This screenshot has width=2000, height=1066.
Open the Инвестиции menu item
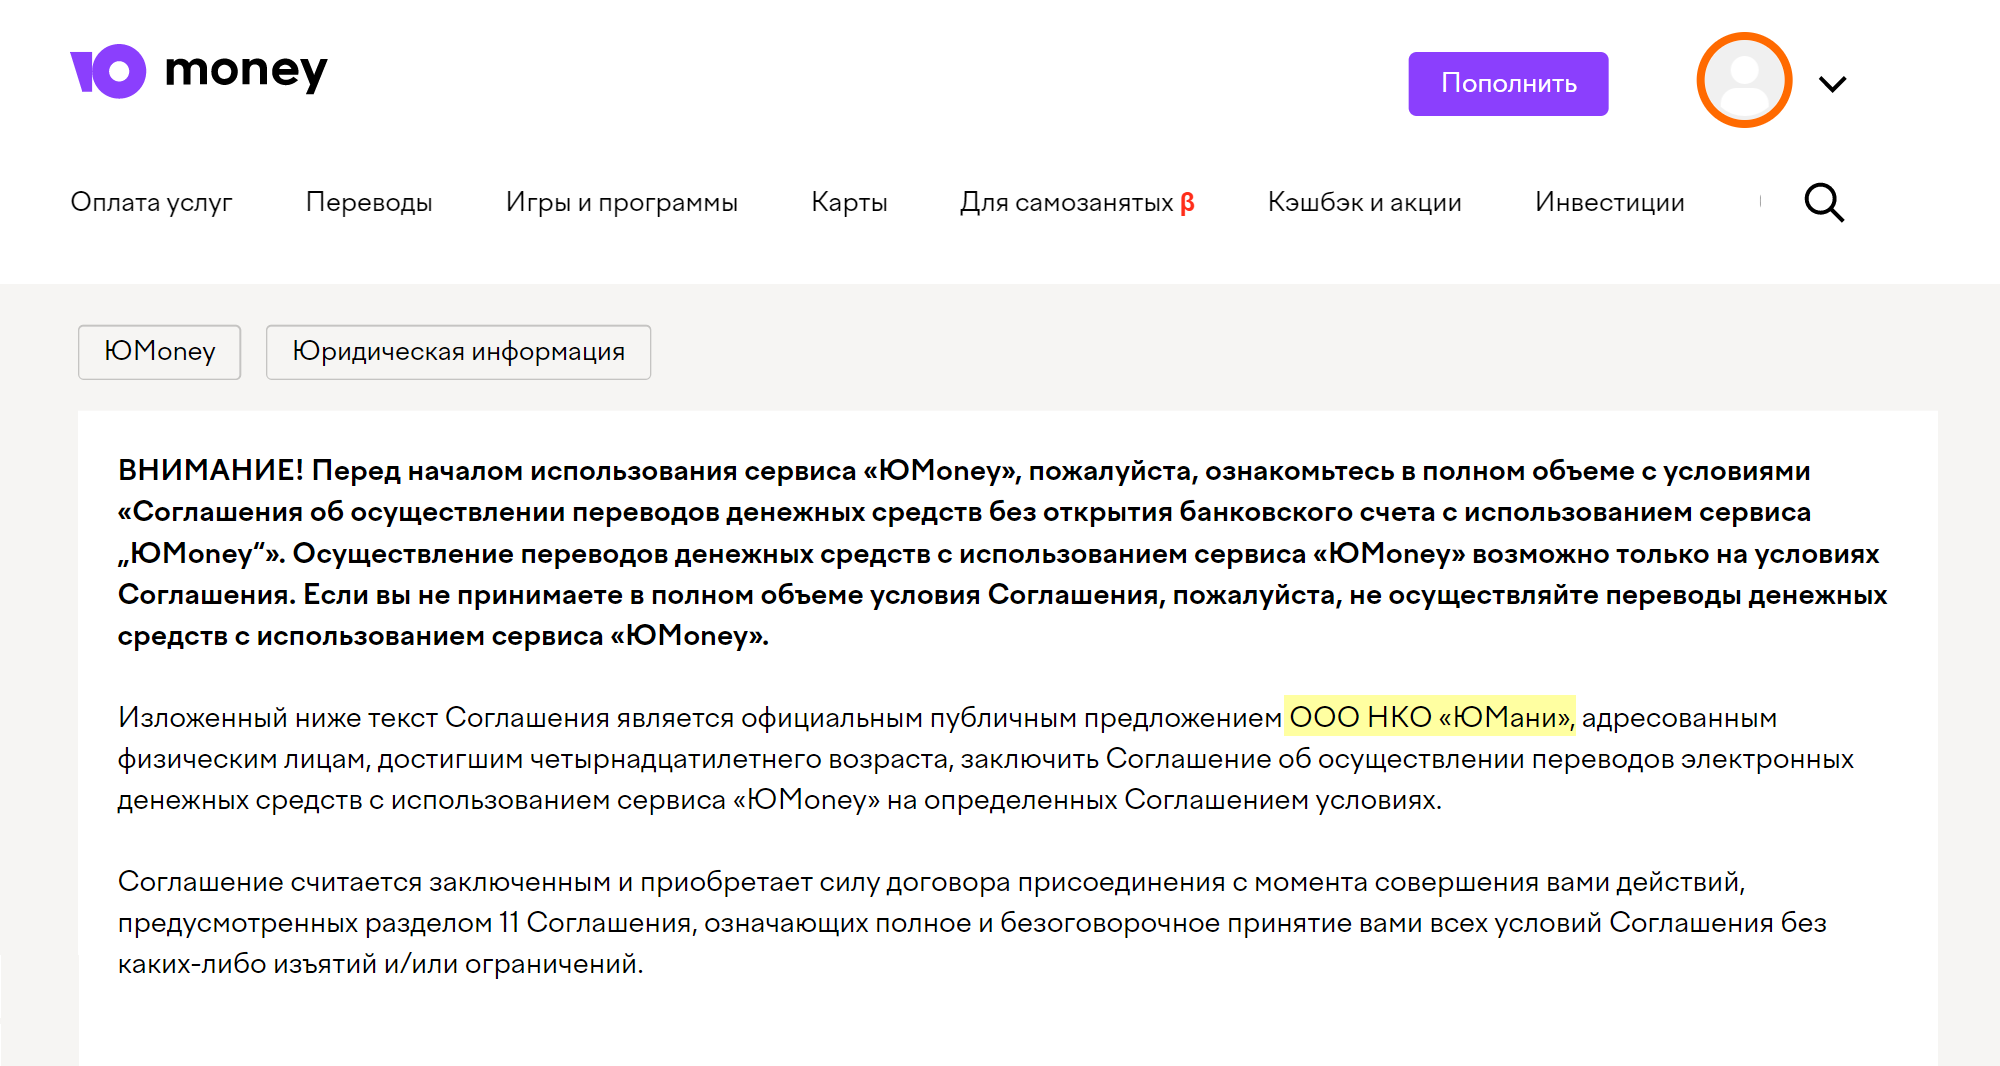point(1610,202)
